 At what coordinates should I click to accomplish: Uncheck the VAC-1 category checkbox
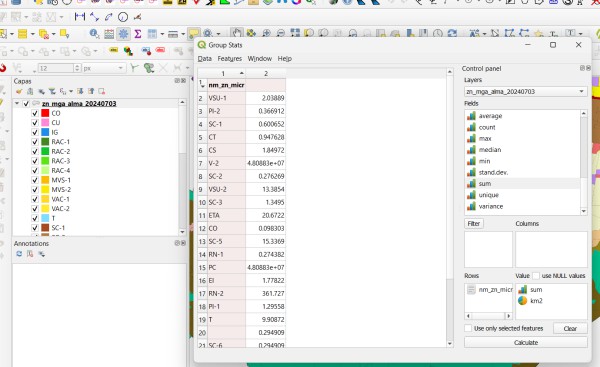coord(35,199)
